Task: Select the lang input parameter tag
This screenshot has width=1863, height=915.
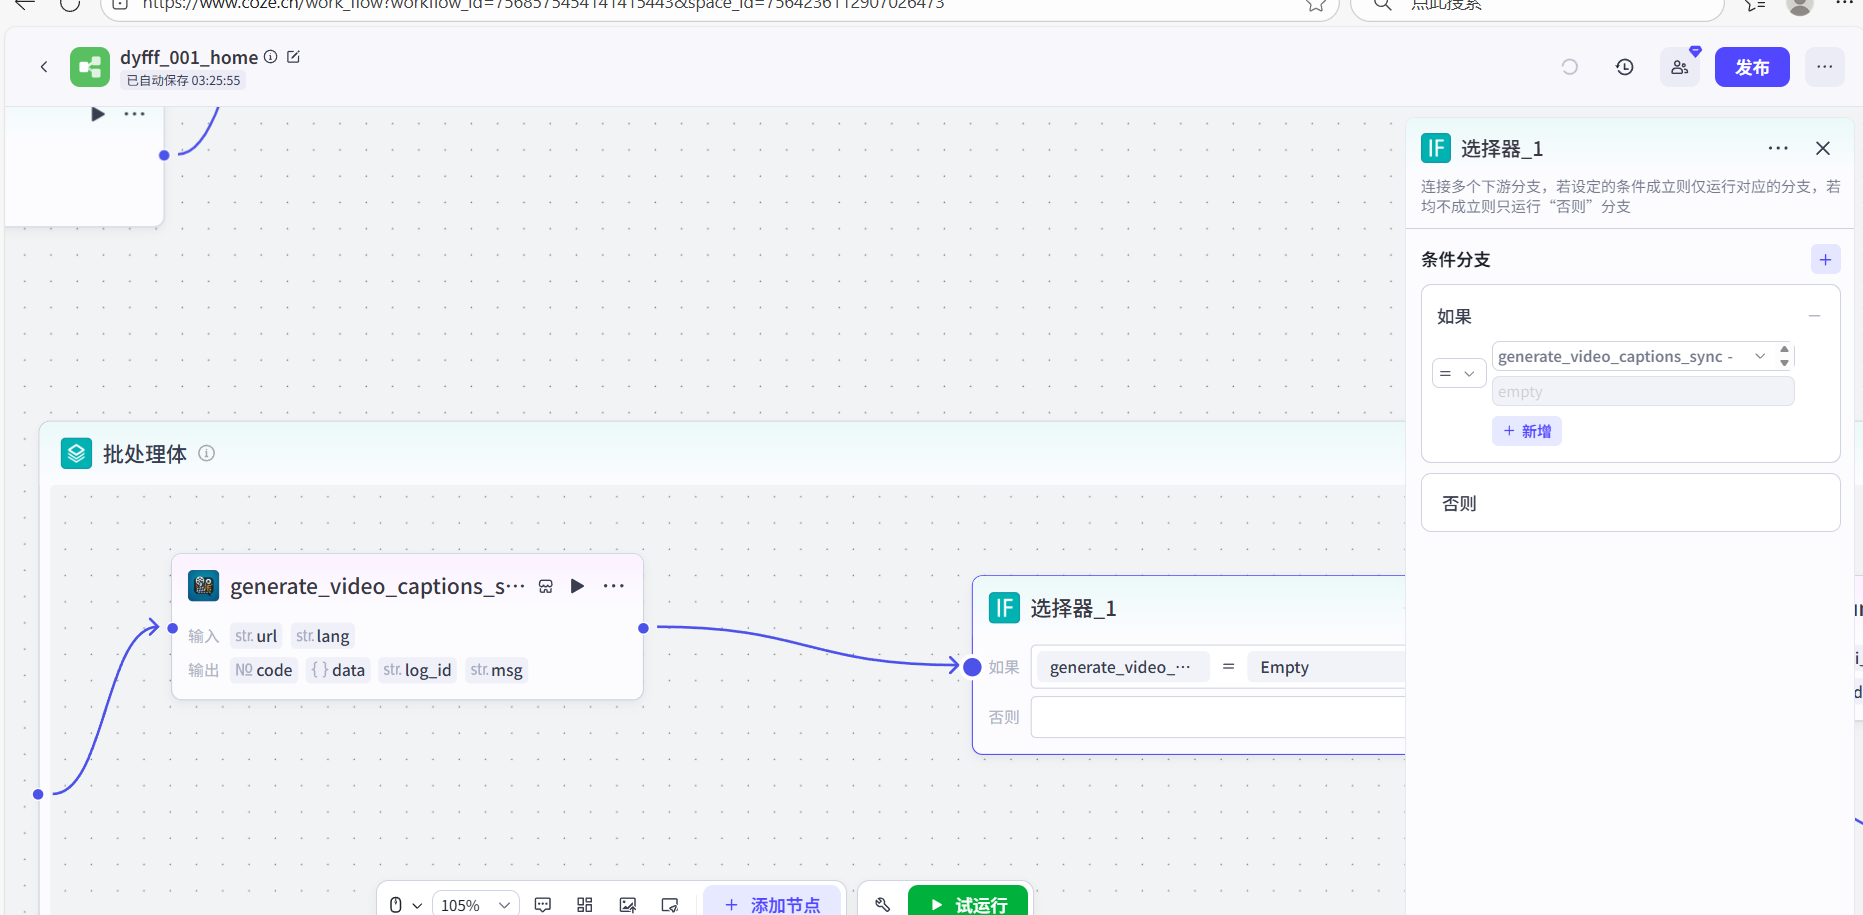Action: 323,636
